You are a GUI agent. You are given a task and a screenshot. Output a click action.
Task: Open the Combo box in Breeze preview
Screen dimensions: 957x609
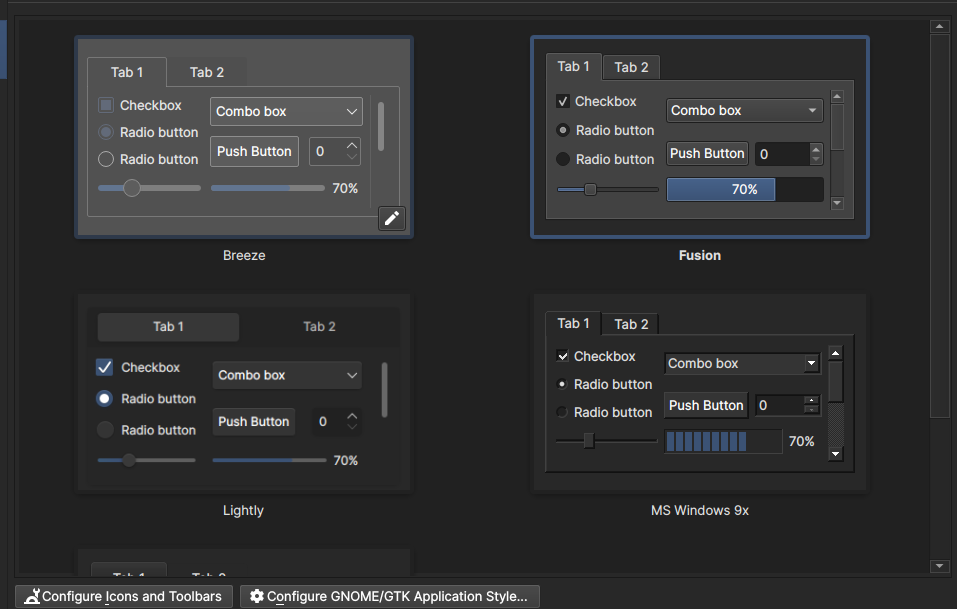point(286,112)
